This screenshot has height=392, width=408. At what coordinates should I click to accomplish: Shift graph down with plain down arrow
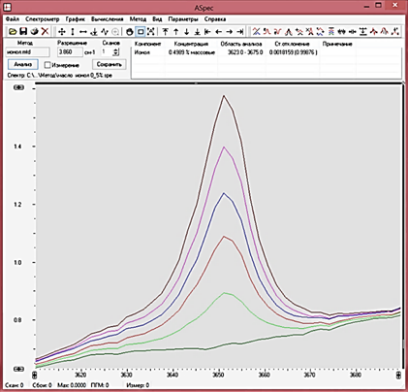pyautogui.click(x=187, y=32)
